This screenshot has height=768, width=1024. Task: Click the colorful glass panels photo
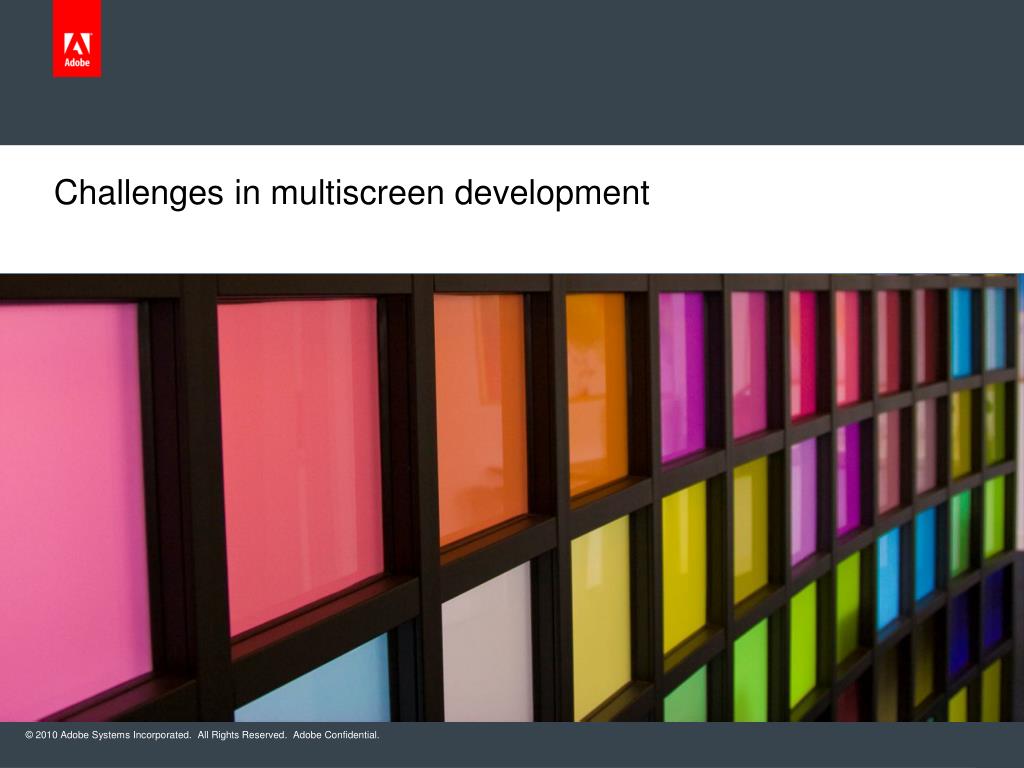point(512,498)
